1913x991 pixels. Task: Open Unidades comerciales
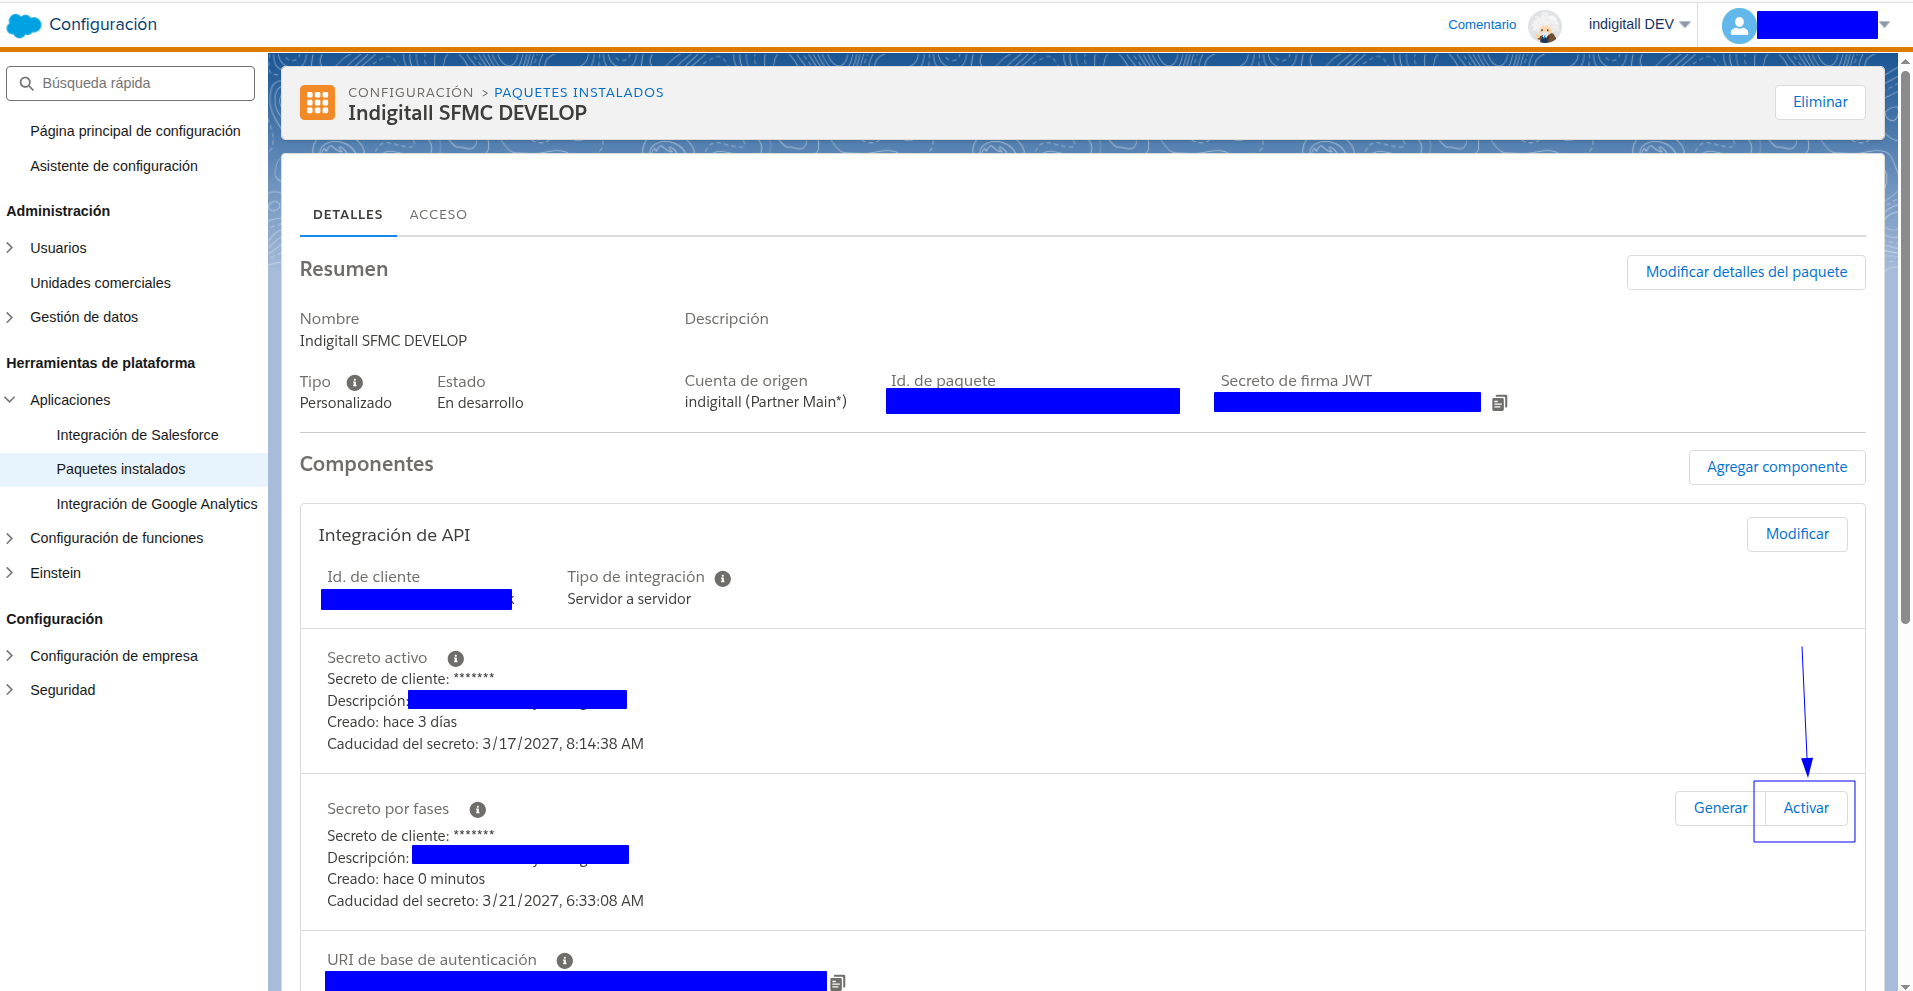click(100, 283)
